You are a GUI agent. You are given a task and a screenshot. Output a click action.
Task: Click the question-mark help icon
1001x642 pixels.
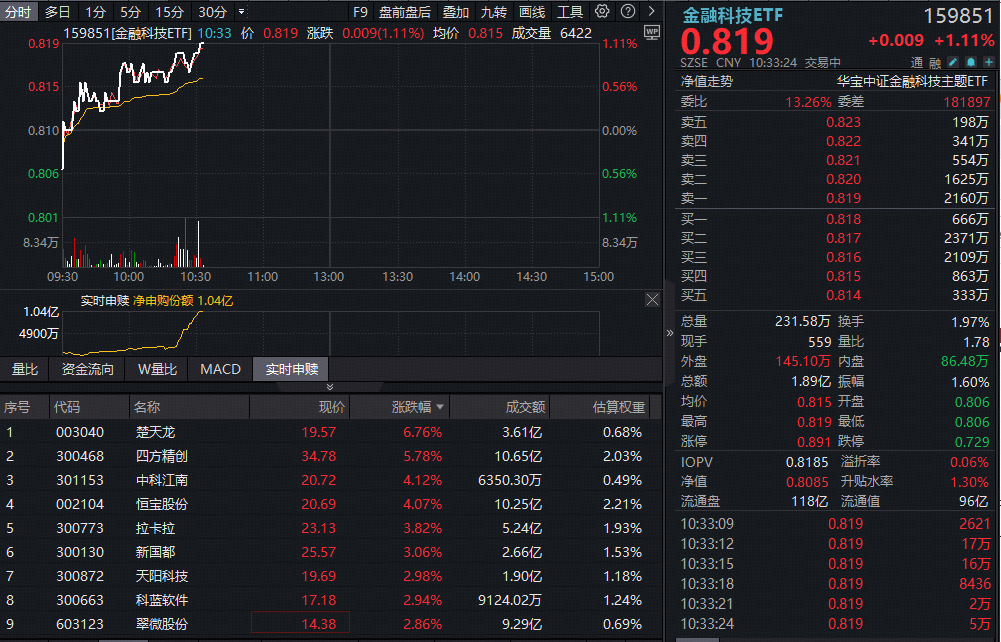pyautogui.click(x=628, y=11)
